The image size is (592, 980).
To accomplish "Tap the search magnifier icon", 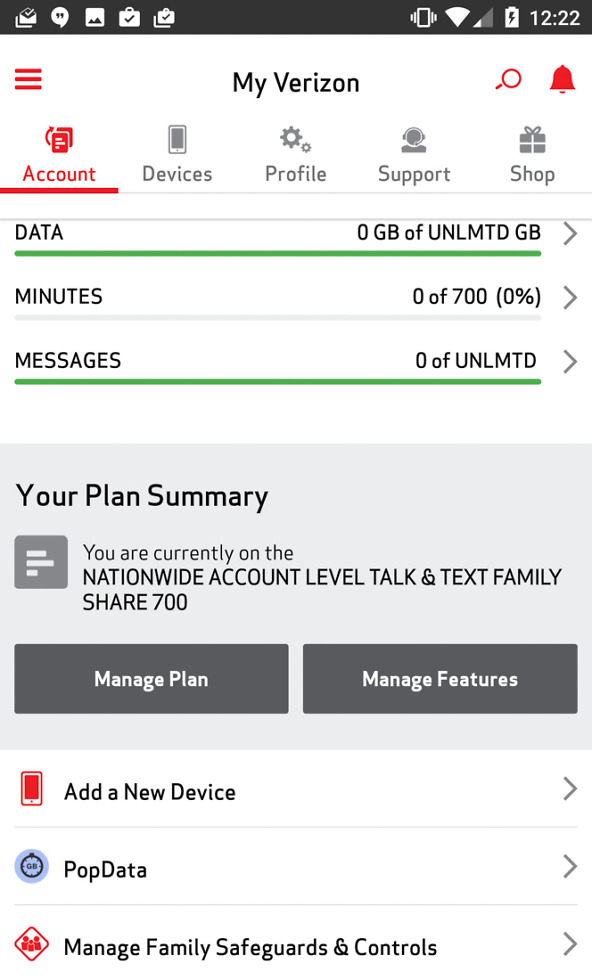I will (508, 79).
